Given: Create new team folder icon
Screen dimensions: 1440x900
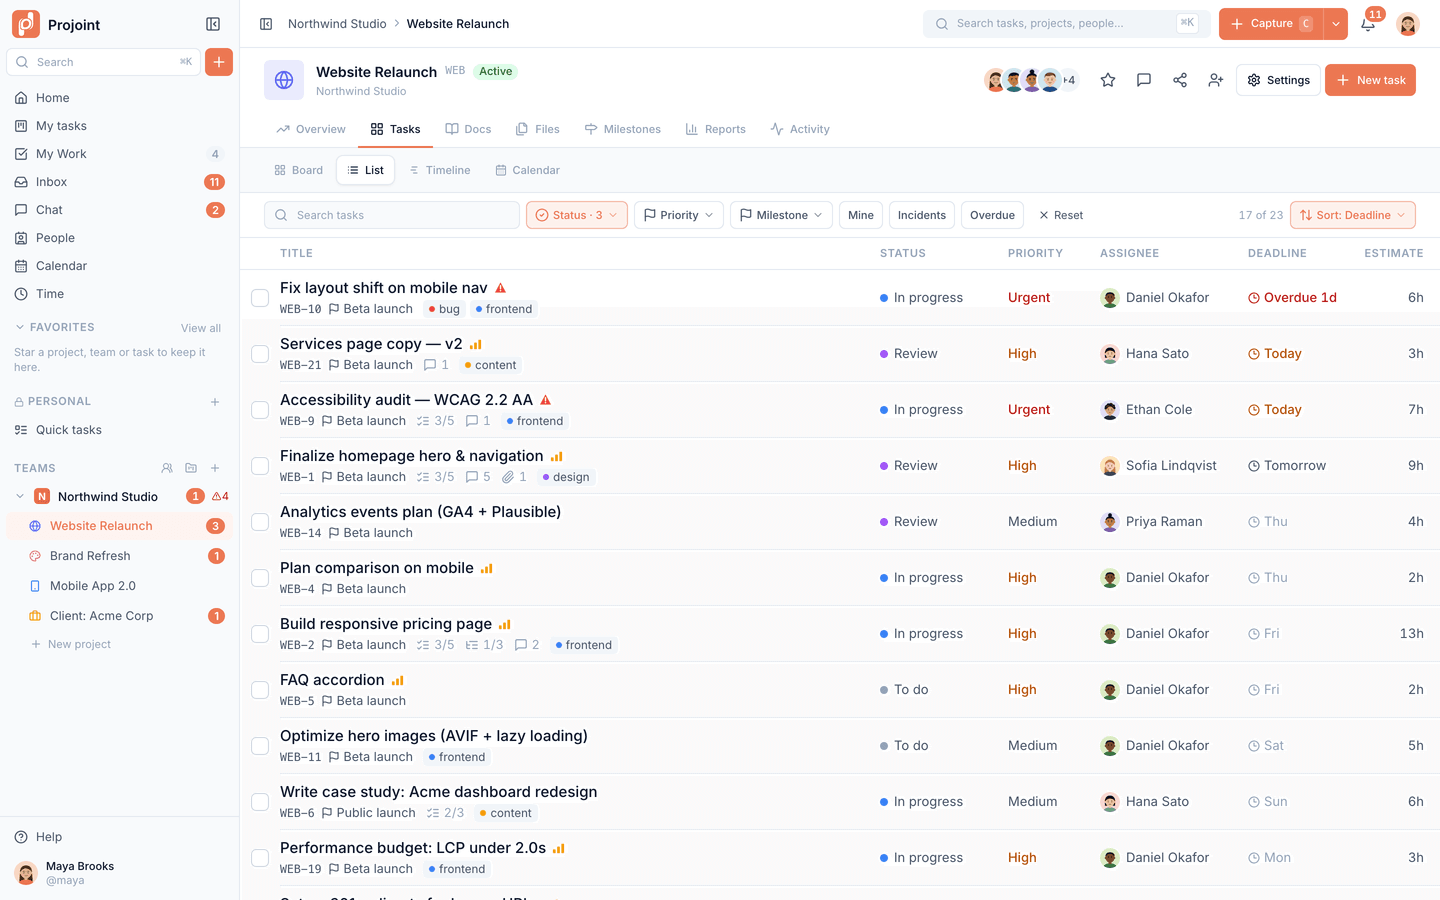Looking at the screenshot, I should (x=191, y=468).
